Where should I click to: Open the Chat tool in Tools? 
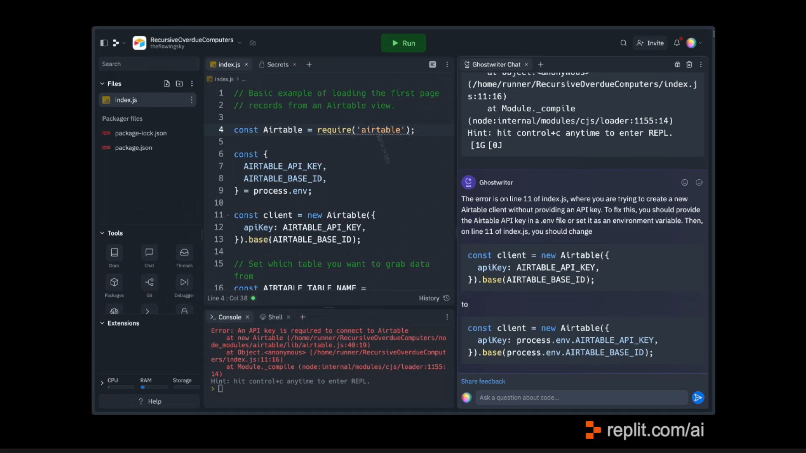(x=149, y=256)
